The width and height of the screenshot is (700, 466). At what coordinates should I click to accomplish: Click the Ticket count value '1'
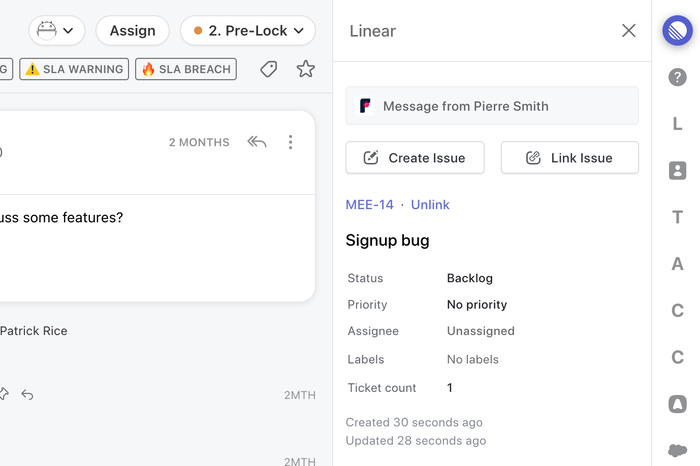[x=450, y=387]
